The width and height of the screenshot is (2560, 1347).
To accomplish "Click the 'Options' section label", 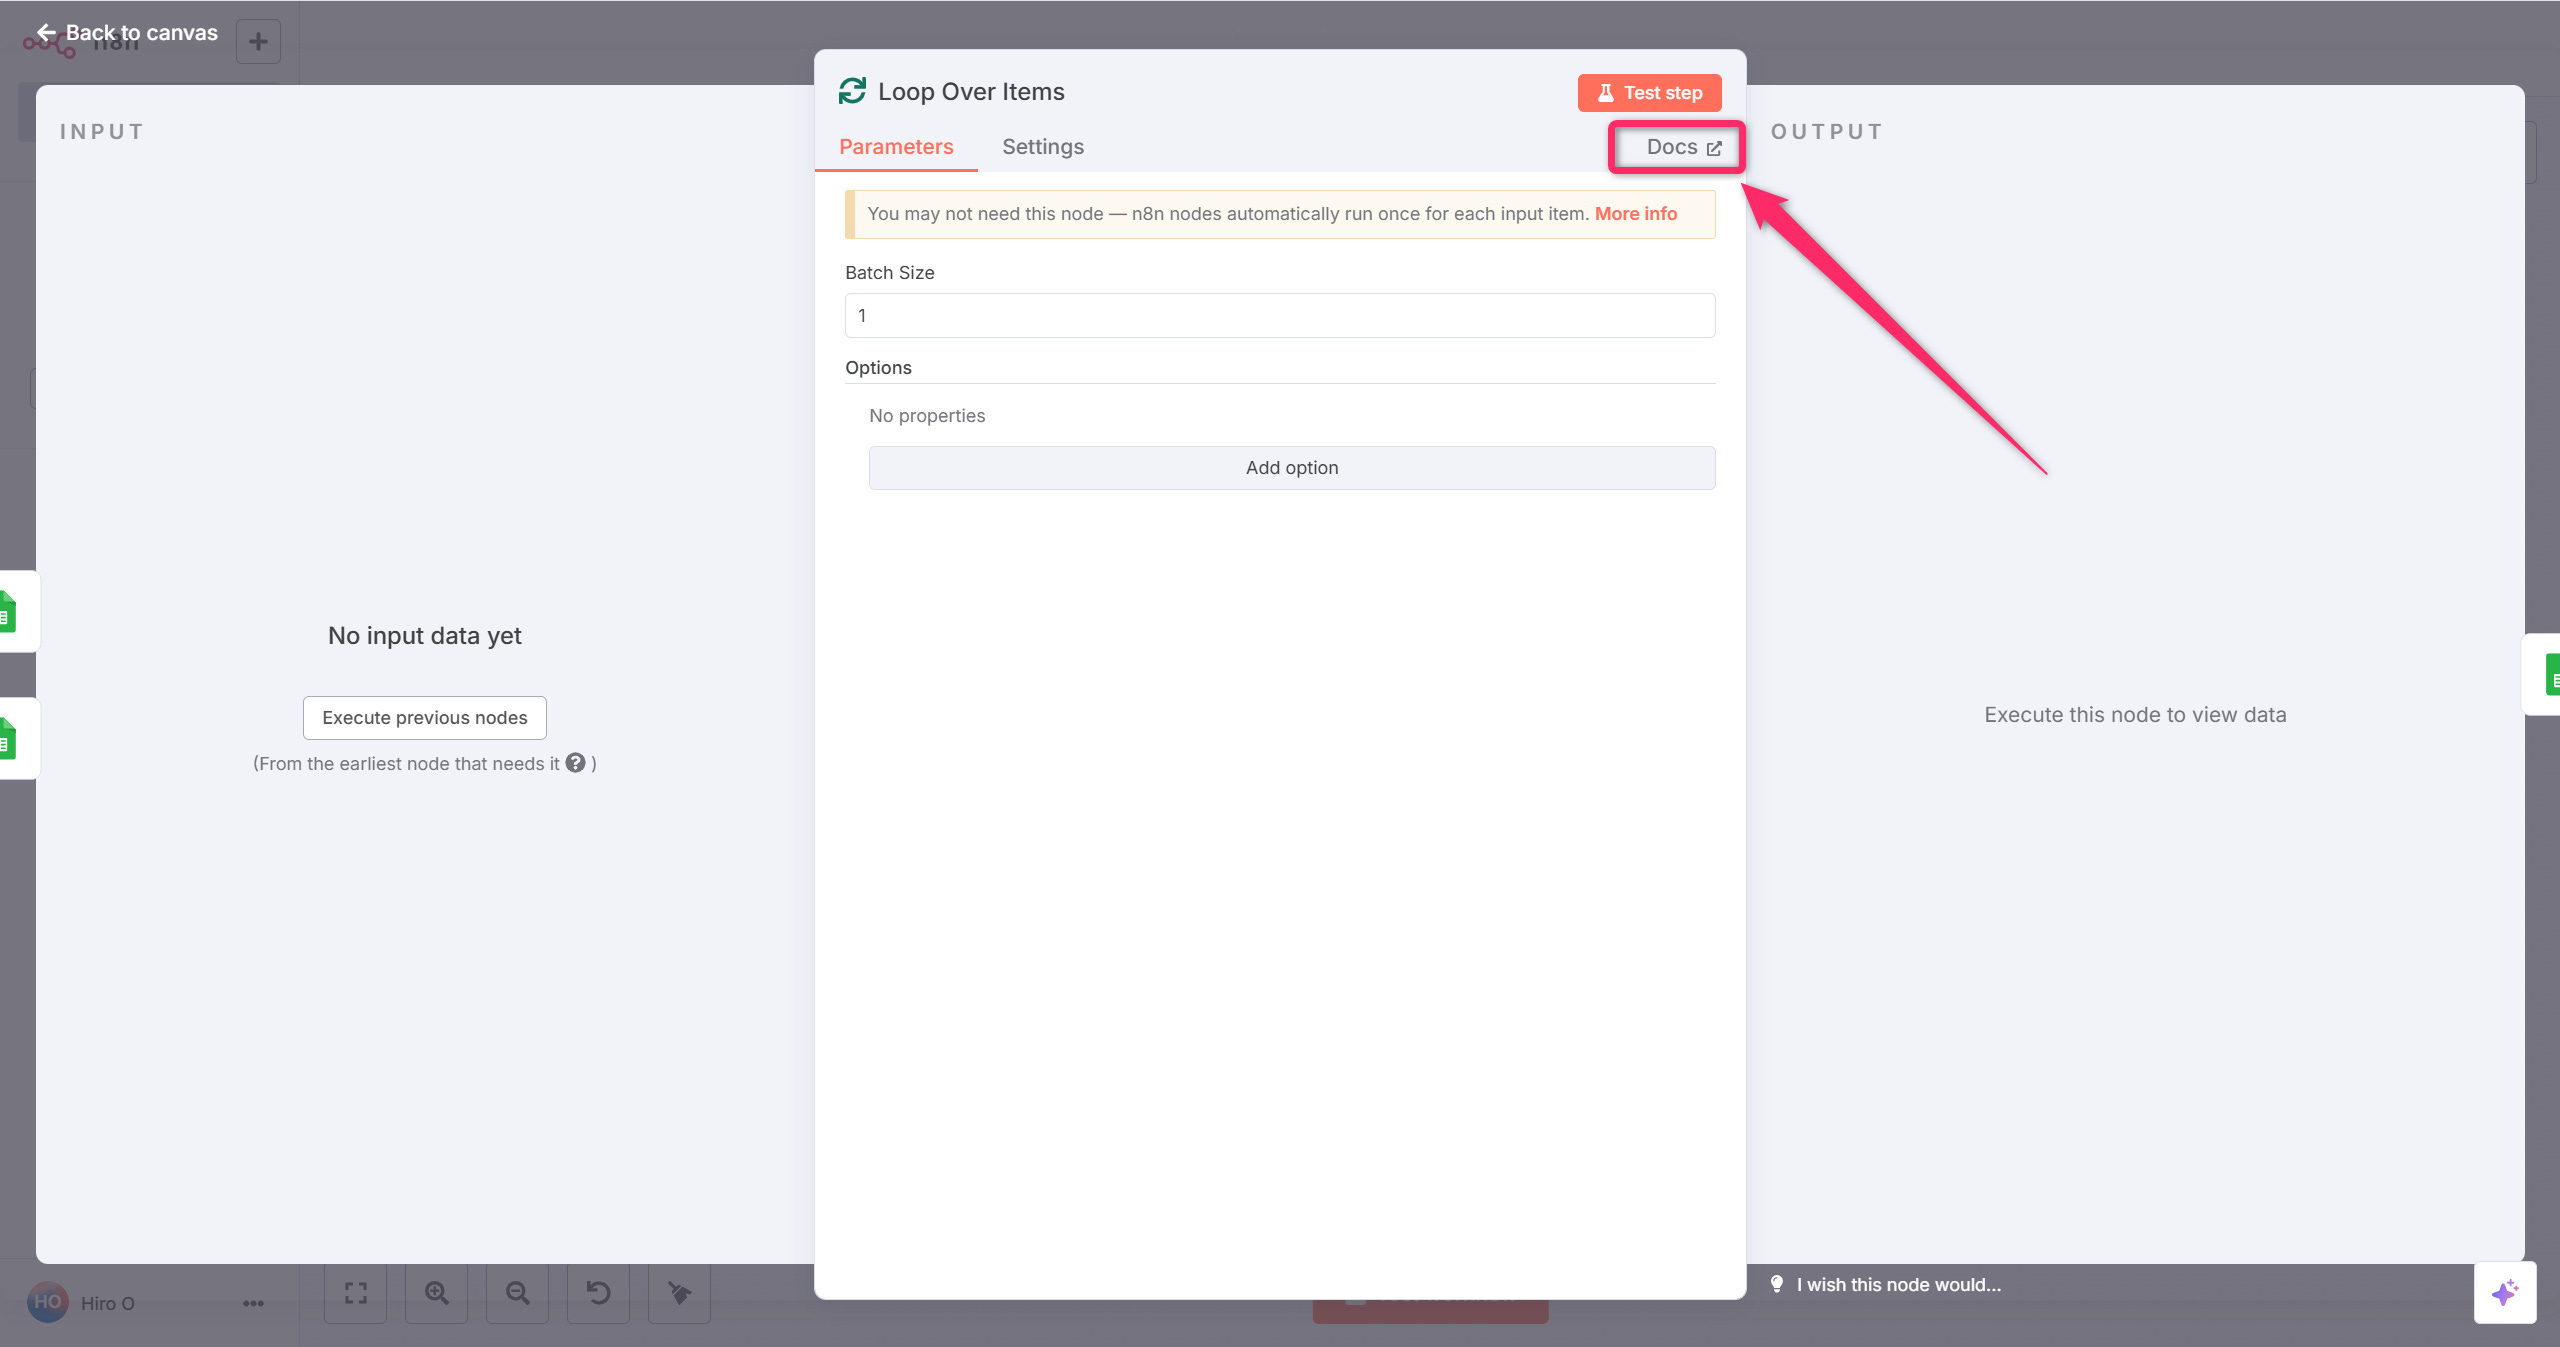I will coord(878,368).
